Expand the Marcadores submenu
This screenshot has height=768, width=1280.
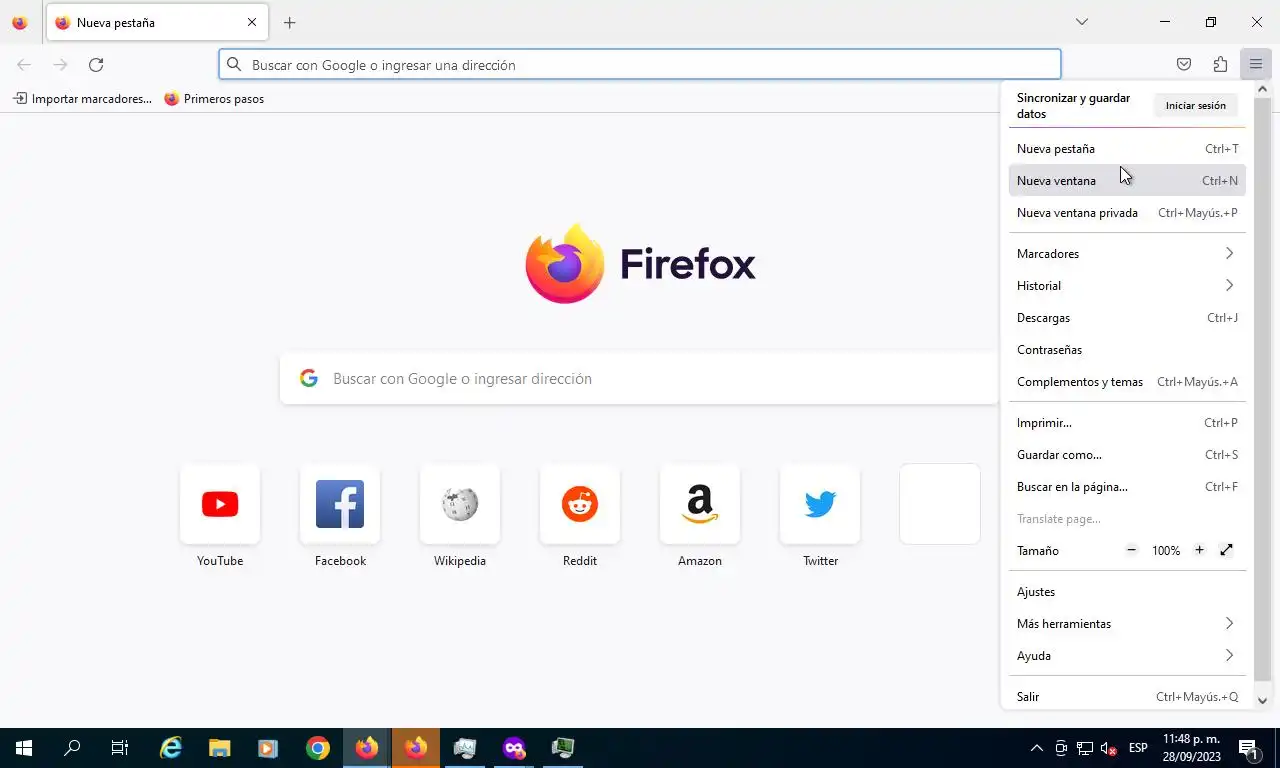tap(1127, 254)
